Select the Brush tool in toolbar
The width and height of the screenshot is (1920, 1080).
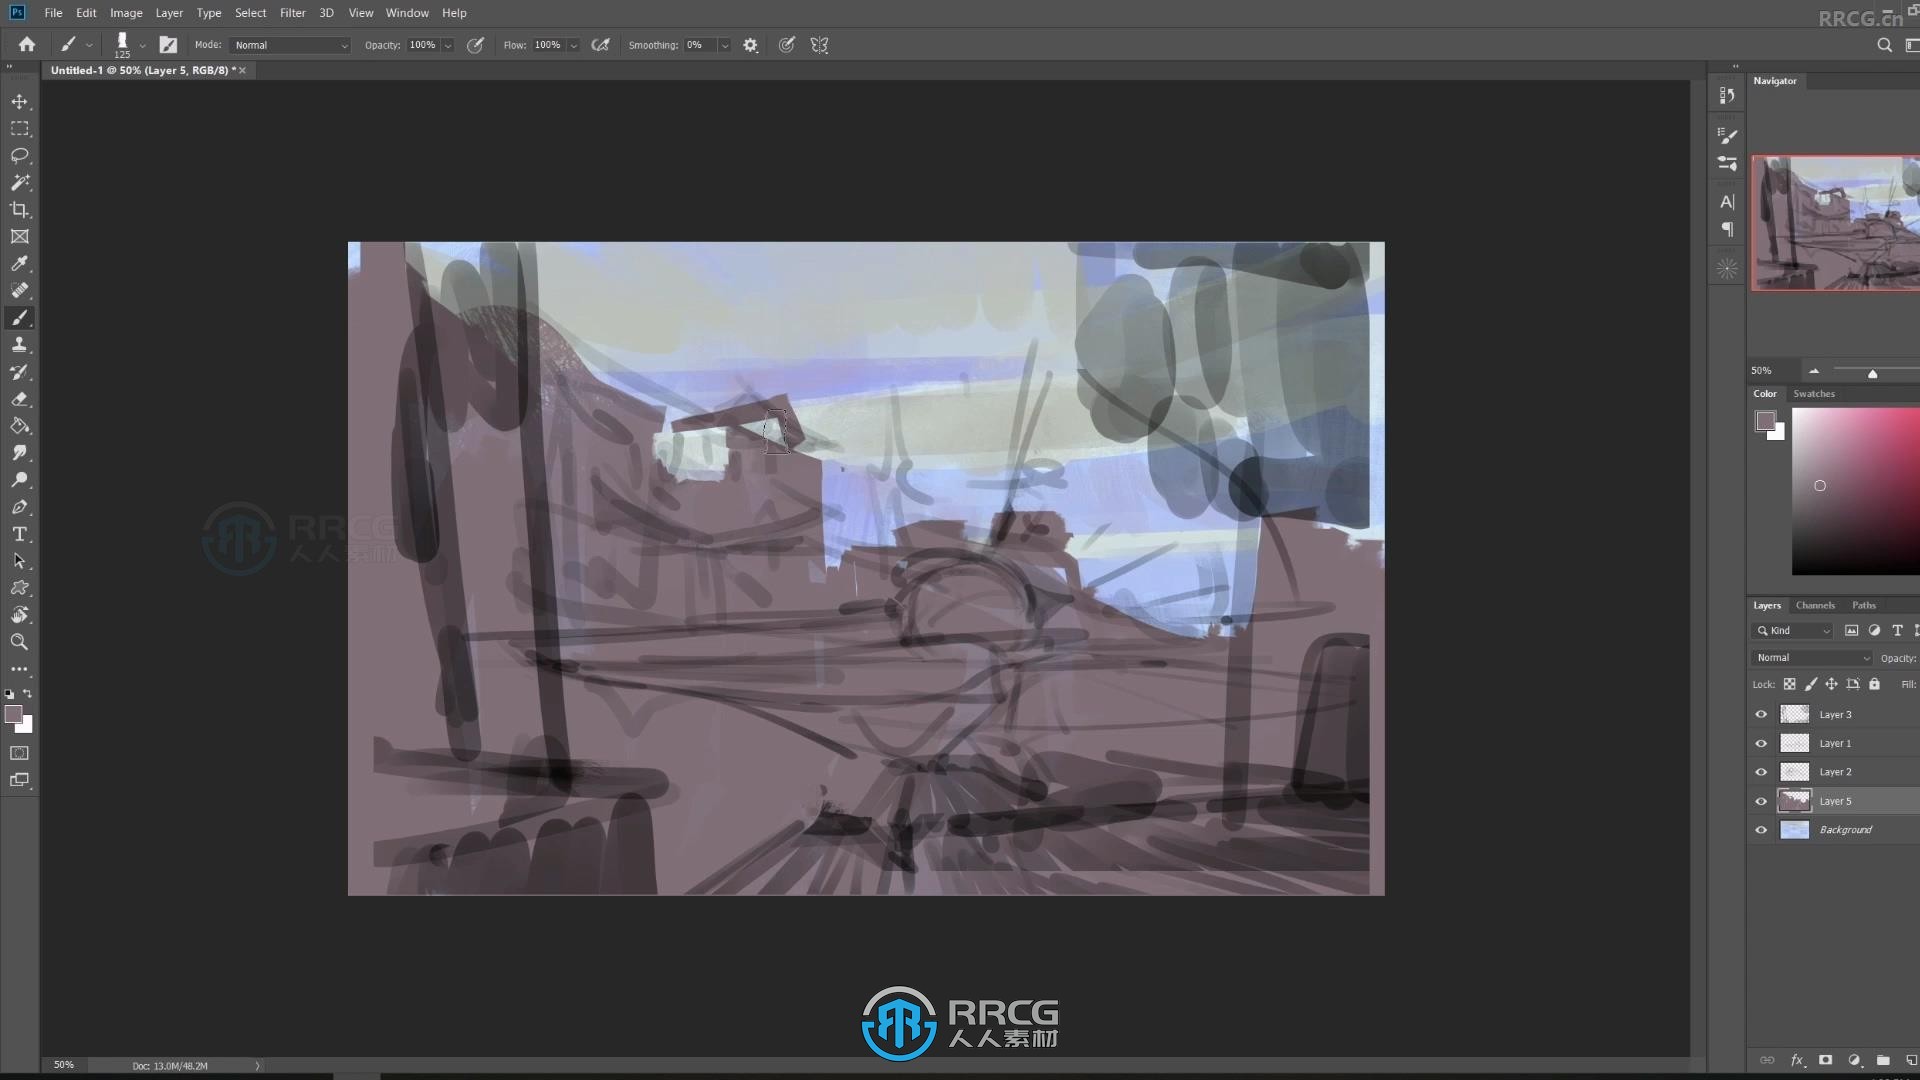[x=19, y=318]
